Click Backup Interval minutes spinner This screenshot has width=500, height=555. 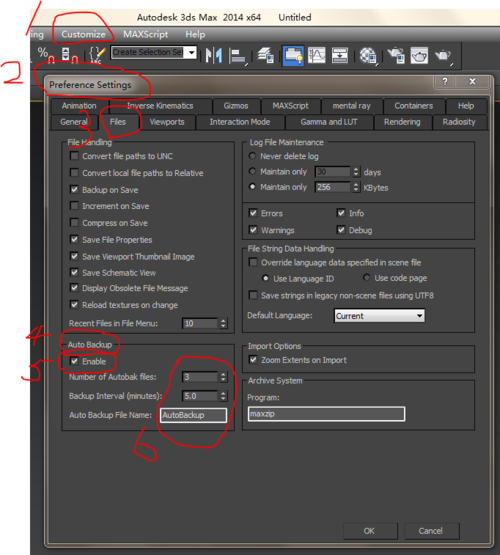(x=223, y=396)
